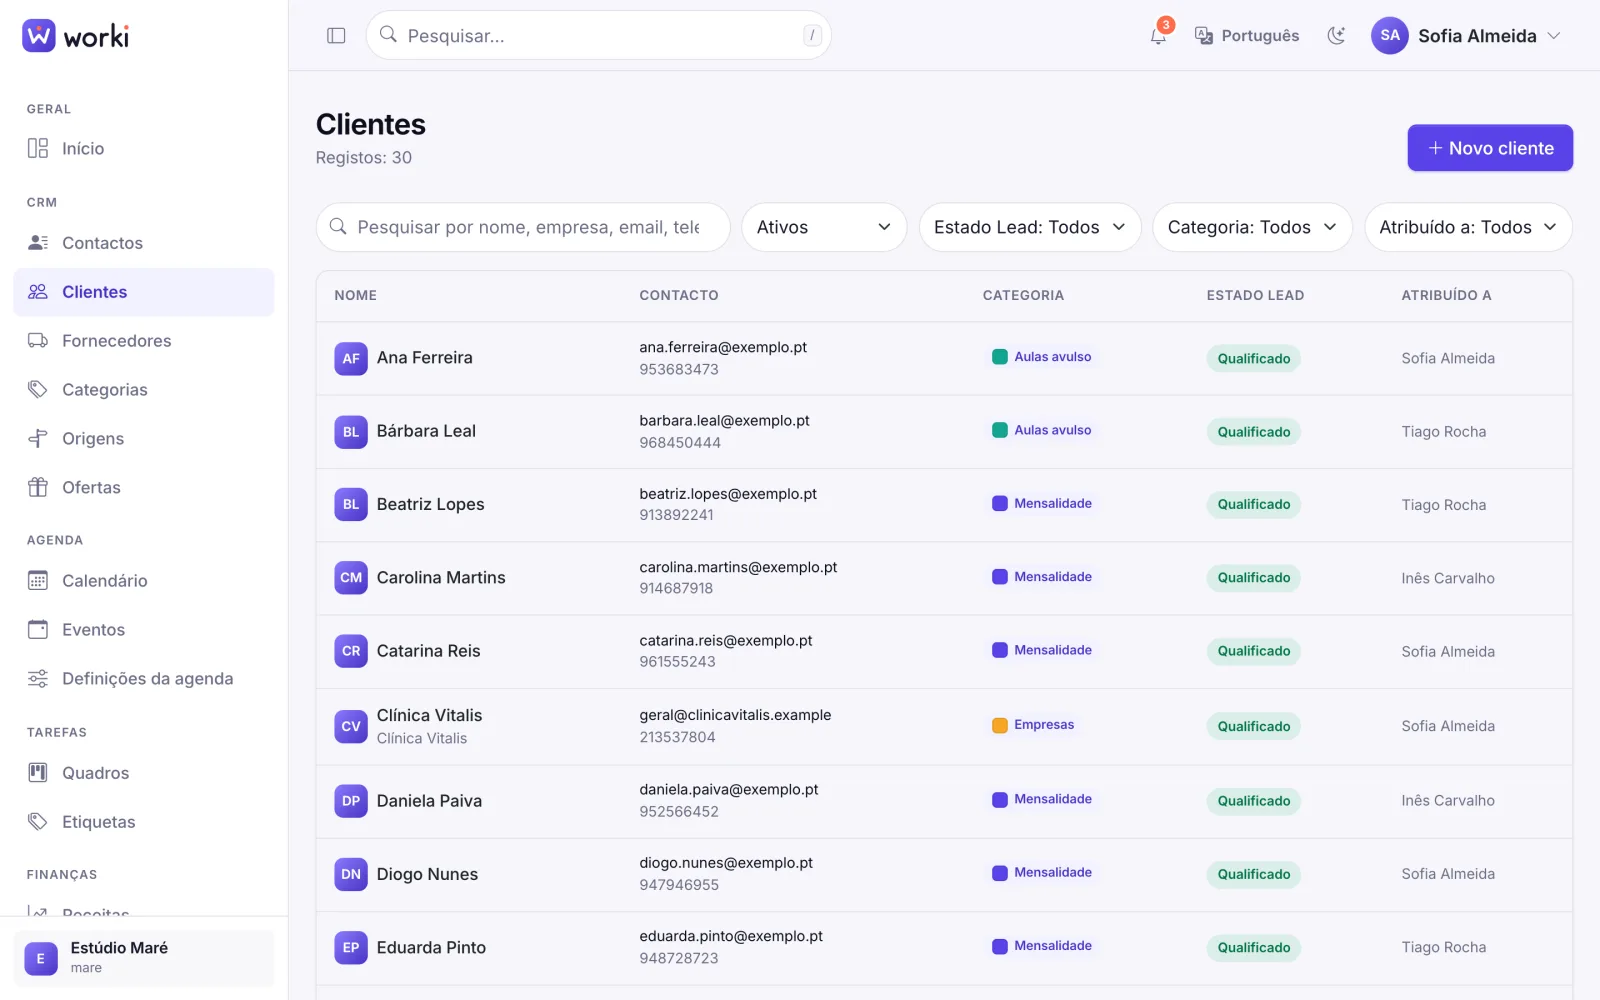
Task: Click the Novo cliente button
Action: (1490, 148)
